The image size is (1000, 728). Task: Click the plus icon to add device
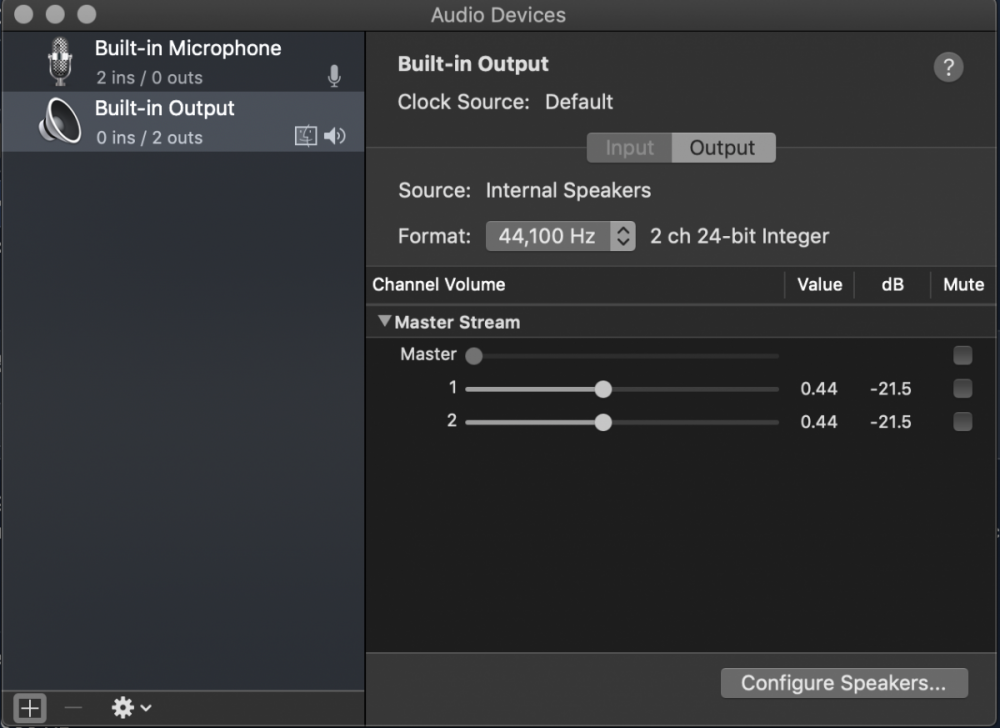(x=30, y=708)
